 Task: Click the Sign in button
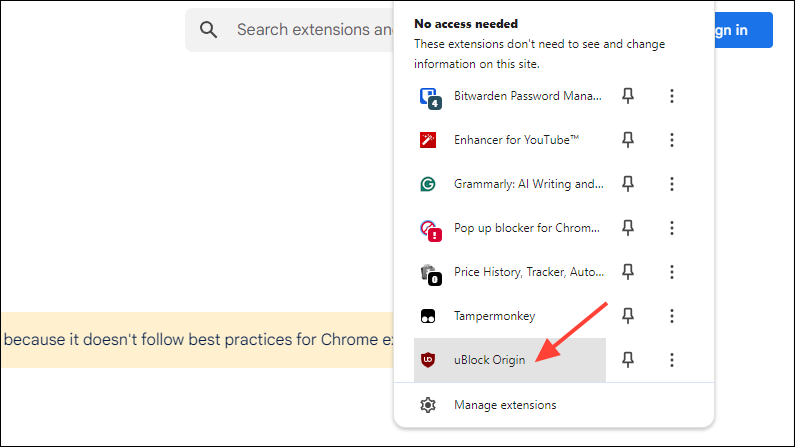pyautogui.click(x=743, y=30)
